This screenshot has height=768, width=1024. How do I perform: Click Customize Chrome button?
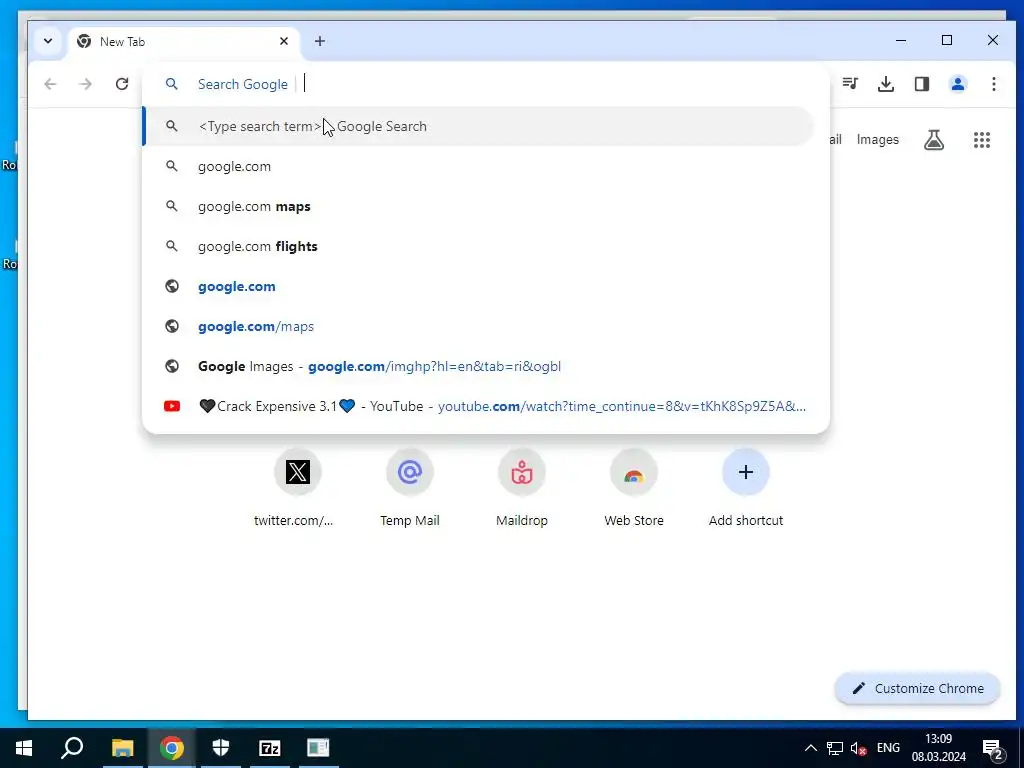[x=918, y=688]
